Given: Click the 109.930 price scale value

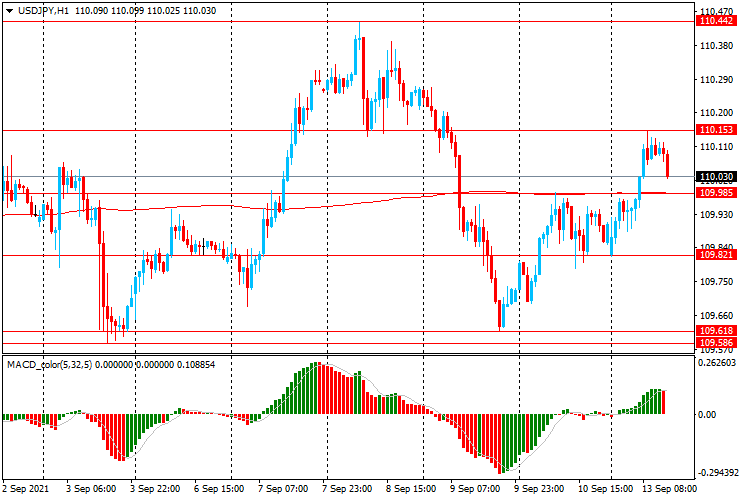Looking at the screenshot, I should [716, 215].
